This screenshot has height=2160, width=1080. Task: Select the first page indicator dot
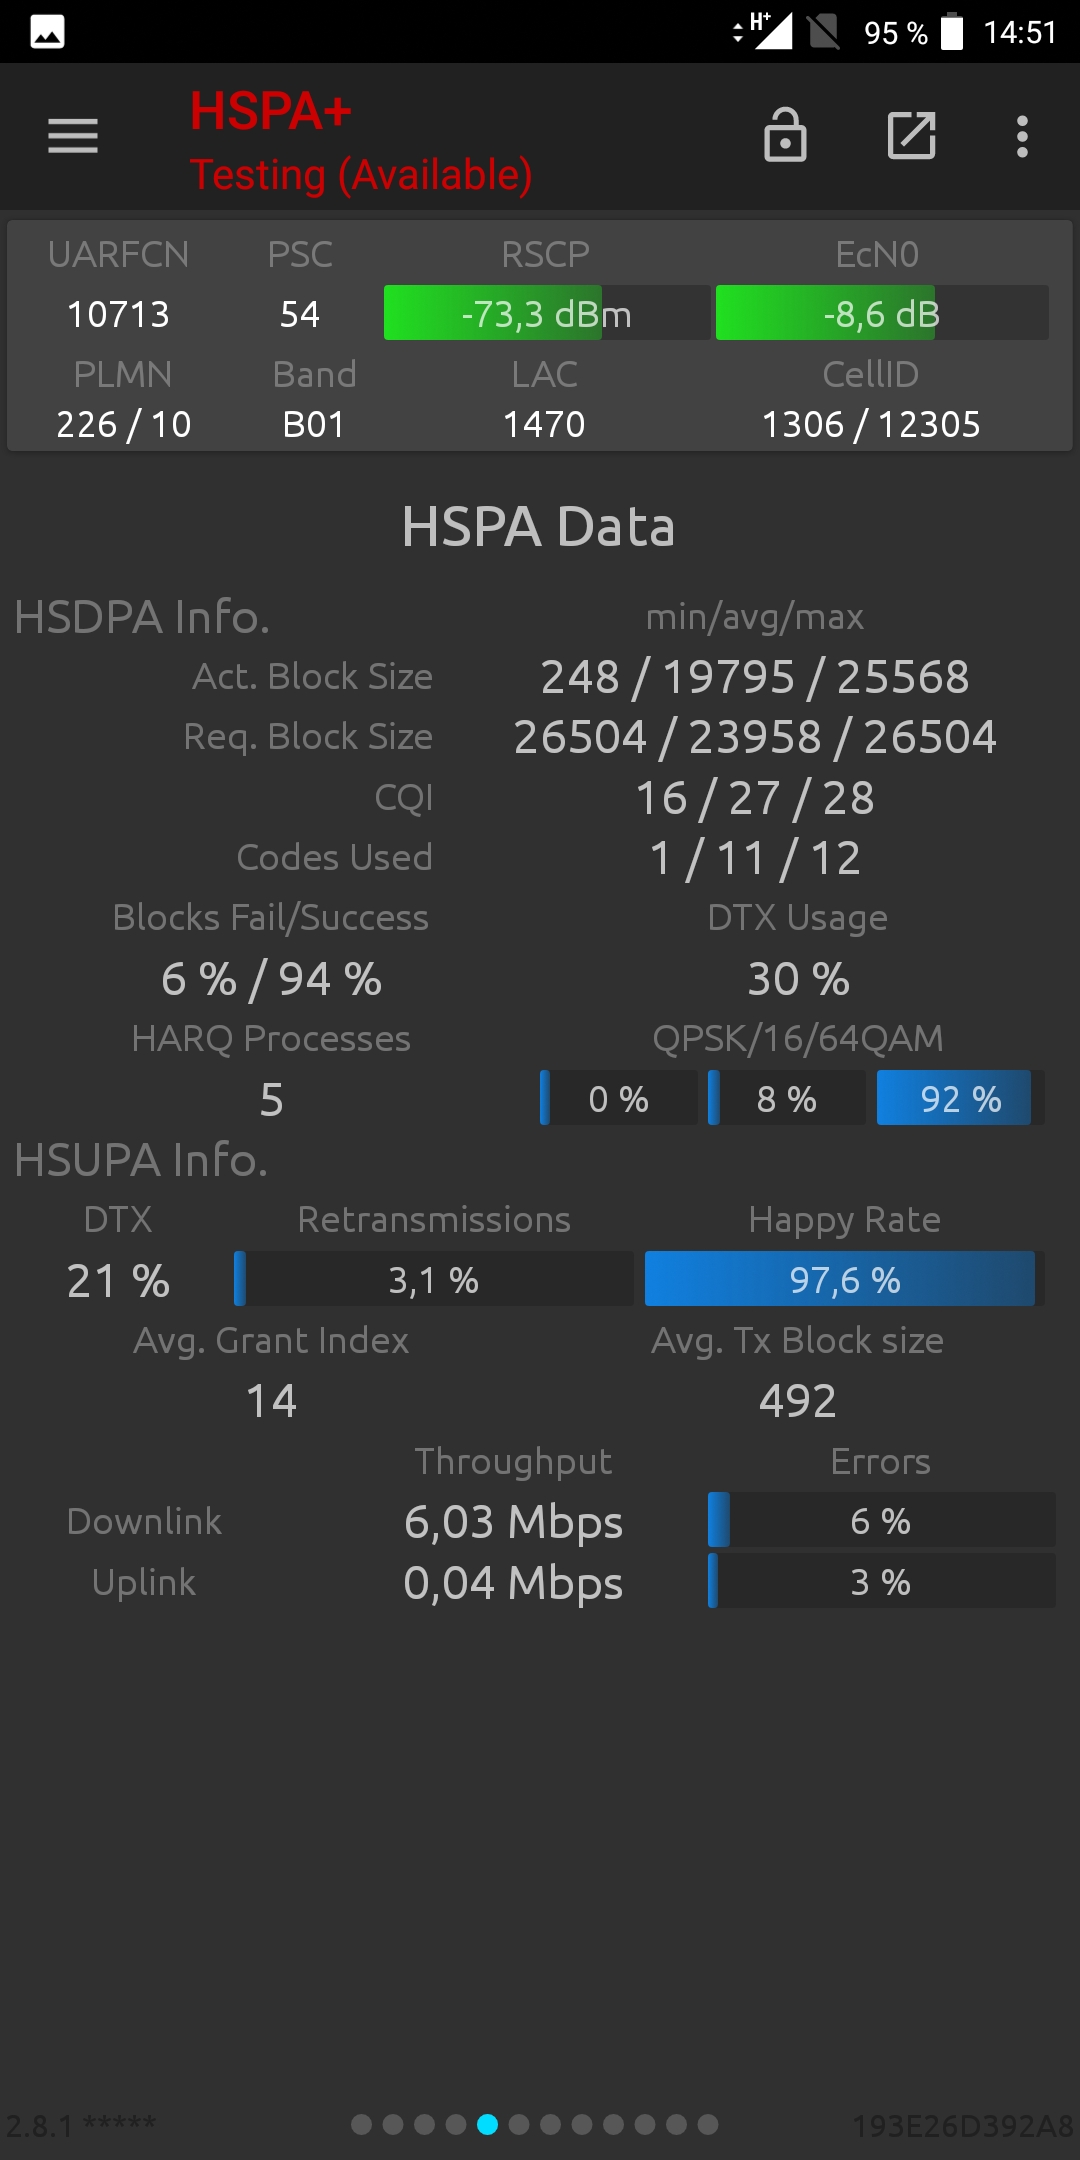click(362, 2124)
